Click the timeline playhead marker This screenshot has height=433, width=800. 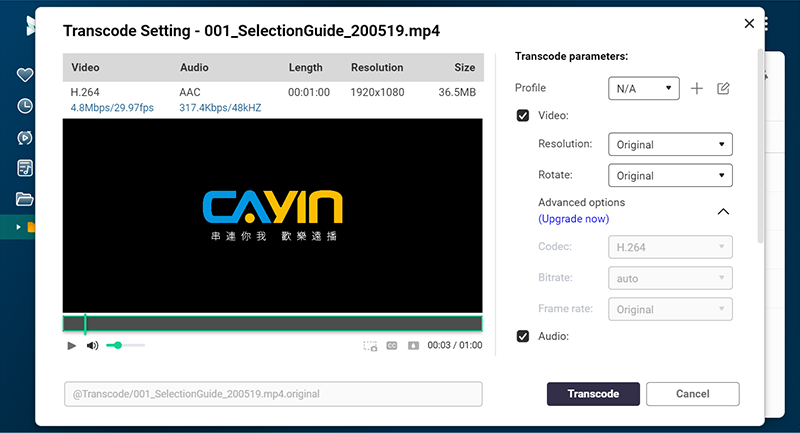click(x=85, y=323)
